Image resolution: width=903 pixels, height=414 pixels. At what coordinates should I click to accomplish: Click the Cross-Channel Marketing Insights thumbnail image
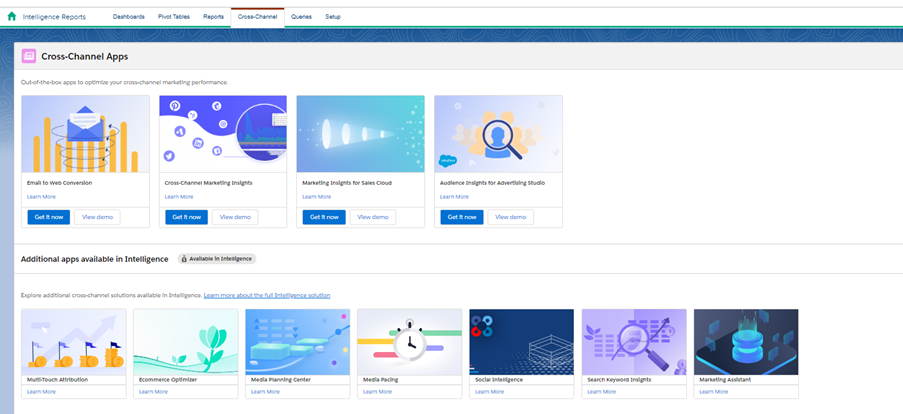click(223, 134)
